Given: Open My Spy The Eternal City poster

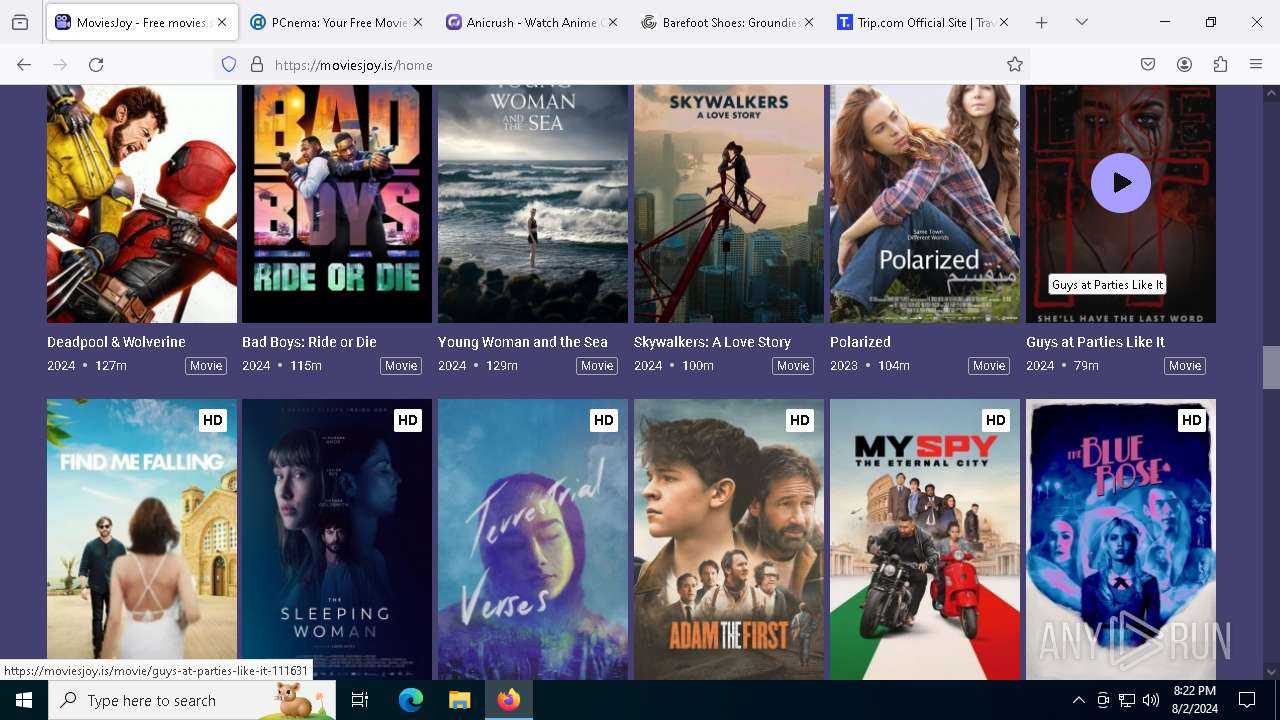Looking at the screenshot, I should click(925, 539).
